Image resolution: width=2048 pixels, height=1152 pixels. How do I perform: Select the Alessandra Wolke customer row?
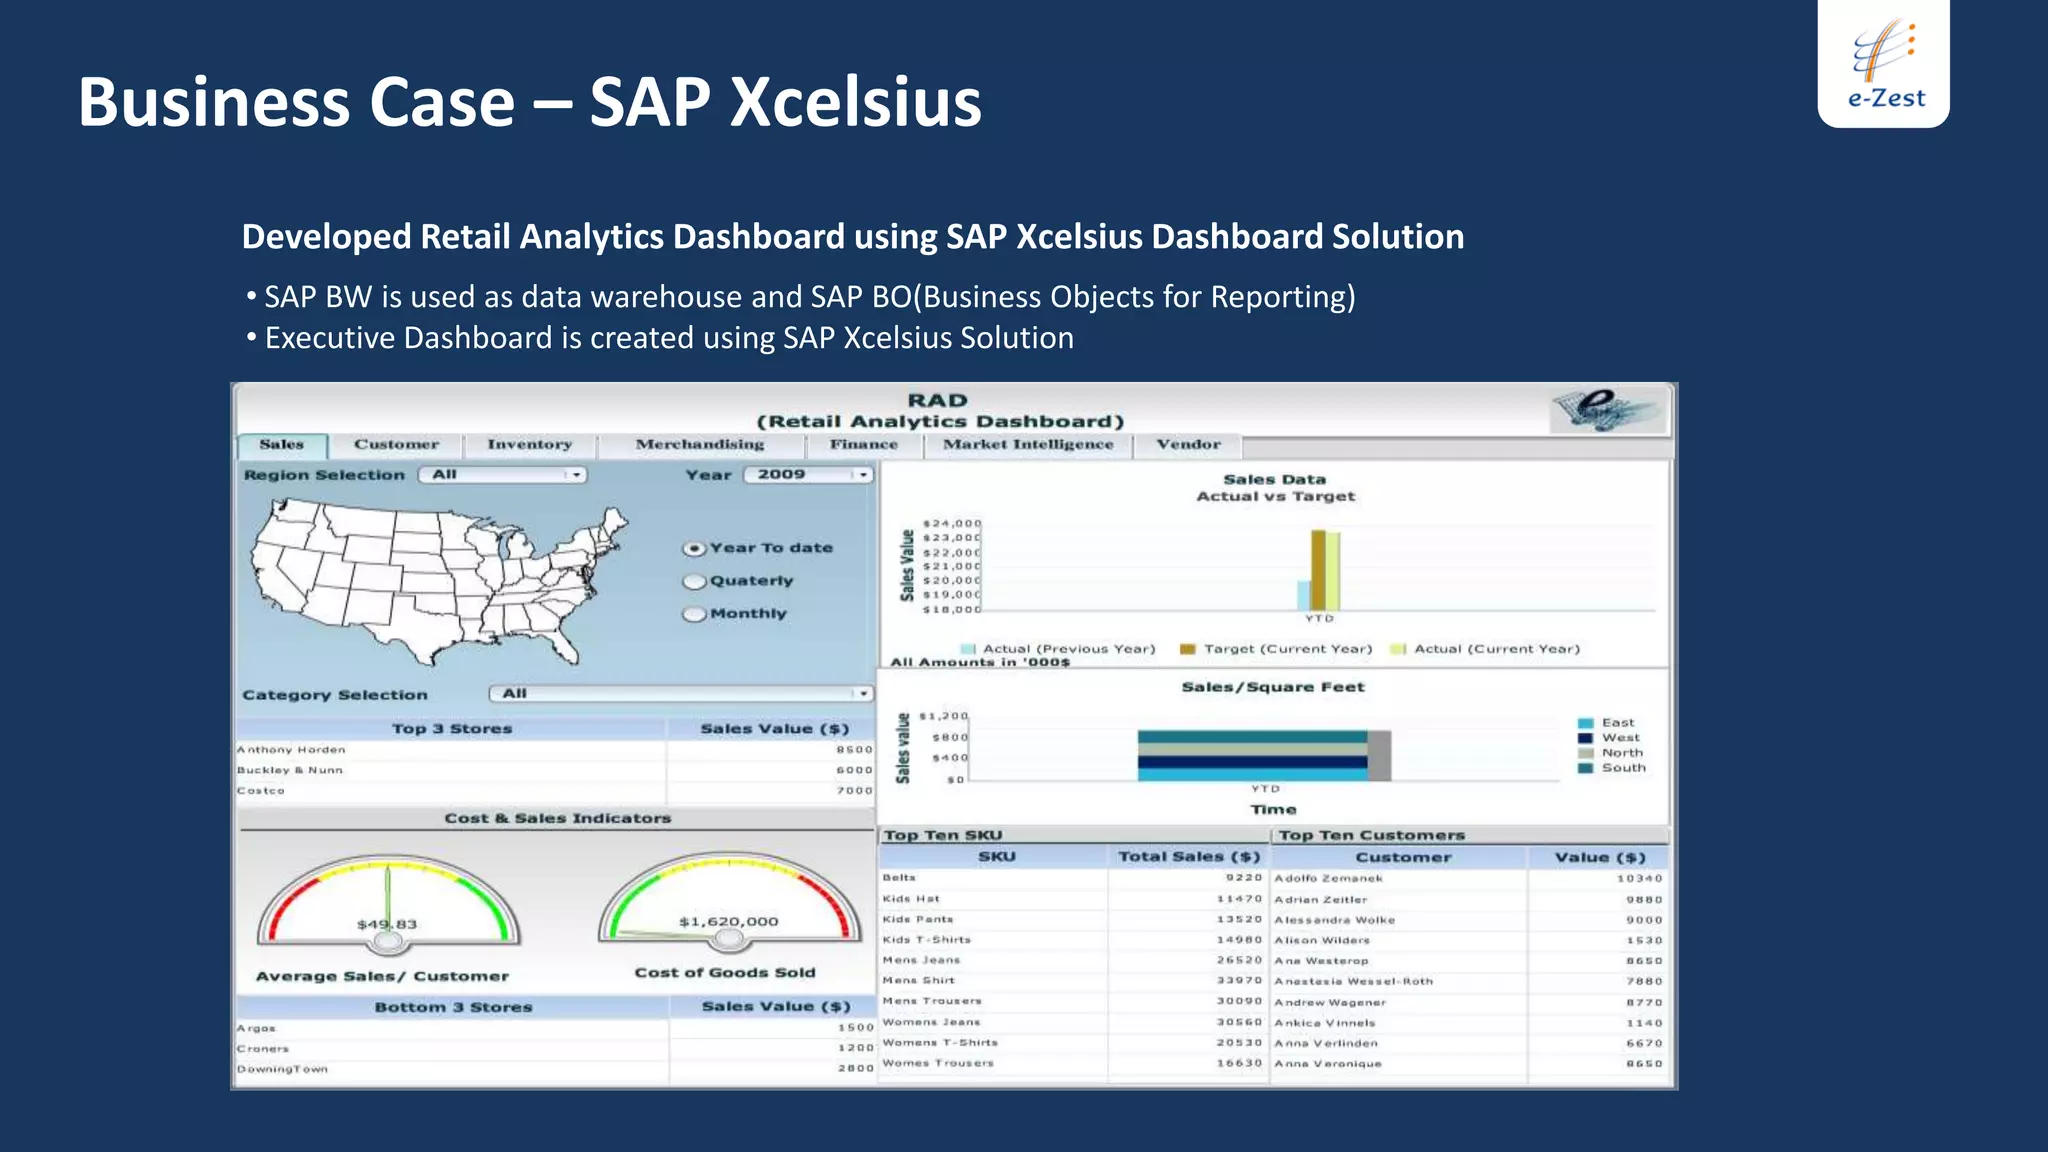point(1469,920)
